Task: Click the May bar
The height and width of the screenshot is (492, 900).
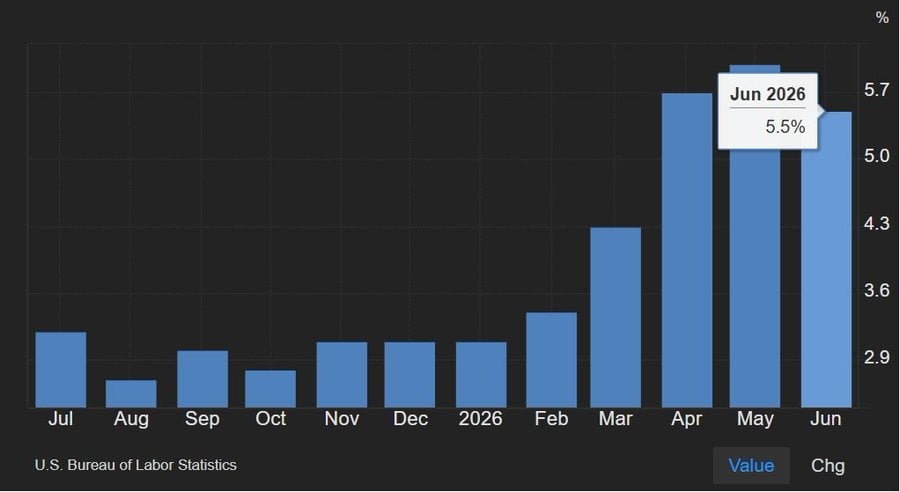Action: (755, 278)
